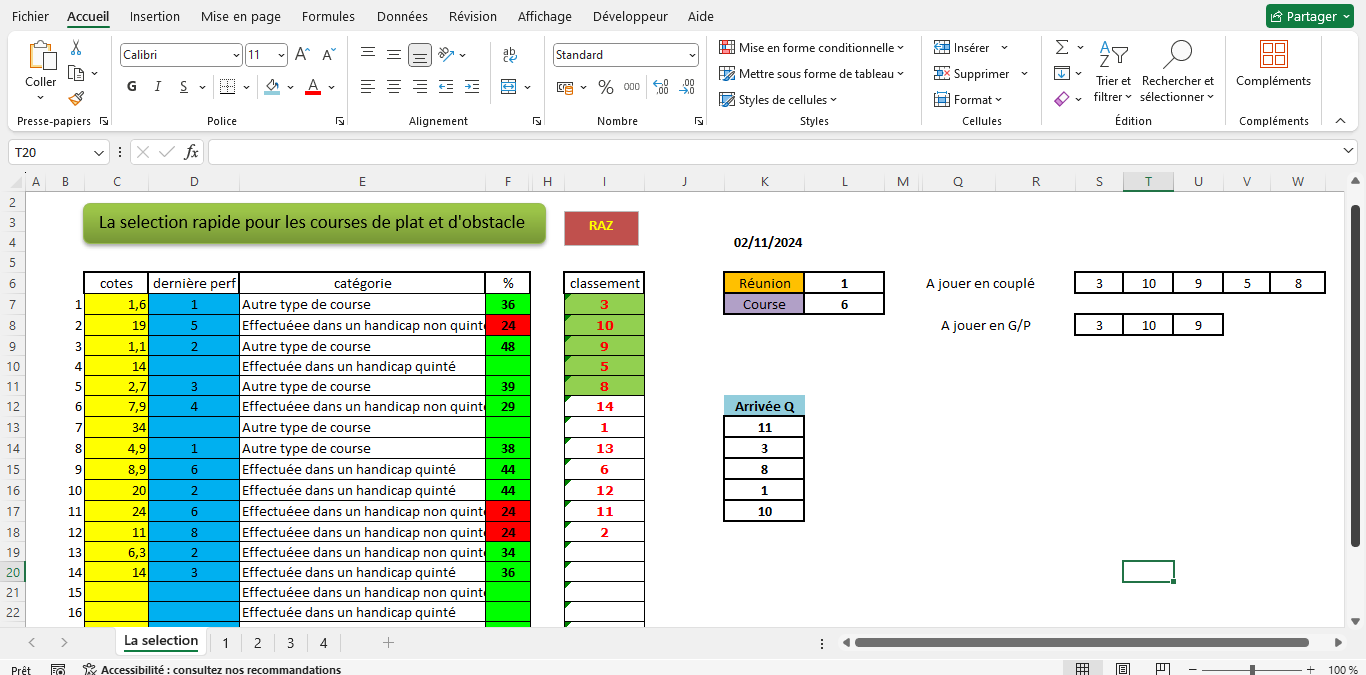Click the Format Painter brush icon

click(x=76, y=98)
